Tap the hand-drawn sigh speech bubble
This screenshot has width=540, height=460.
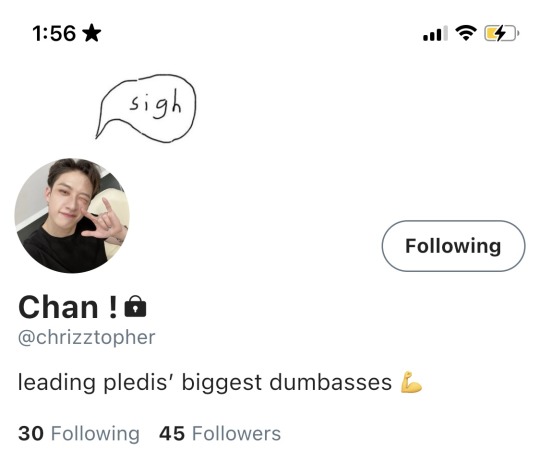coord(146,107)
